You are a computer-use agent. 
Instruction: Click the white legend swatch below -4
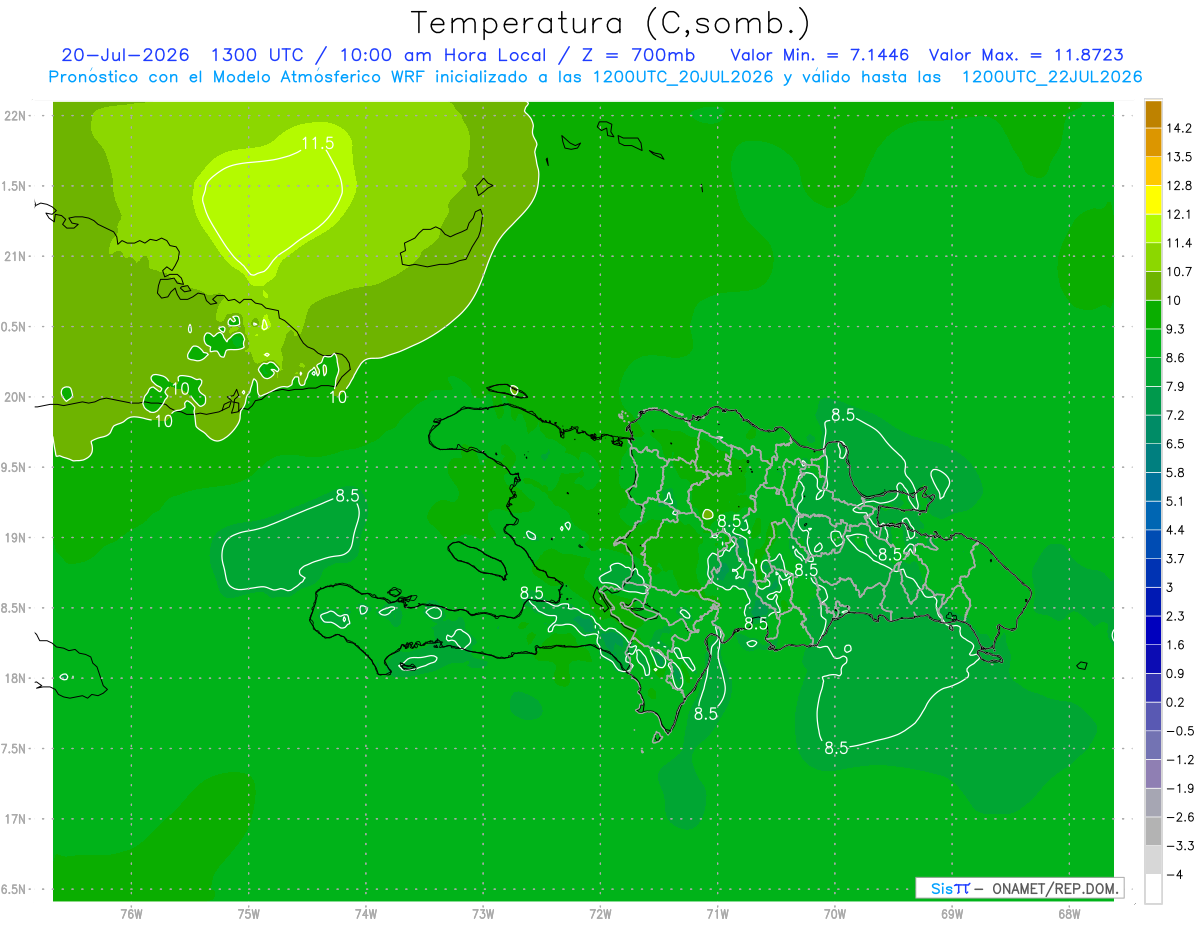1153,889
